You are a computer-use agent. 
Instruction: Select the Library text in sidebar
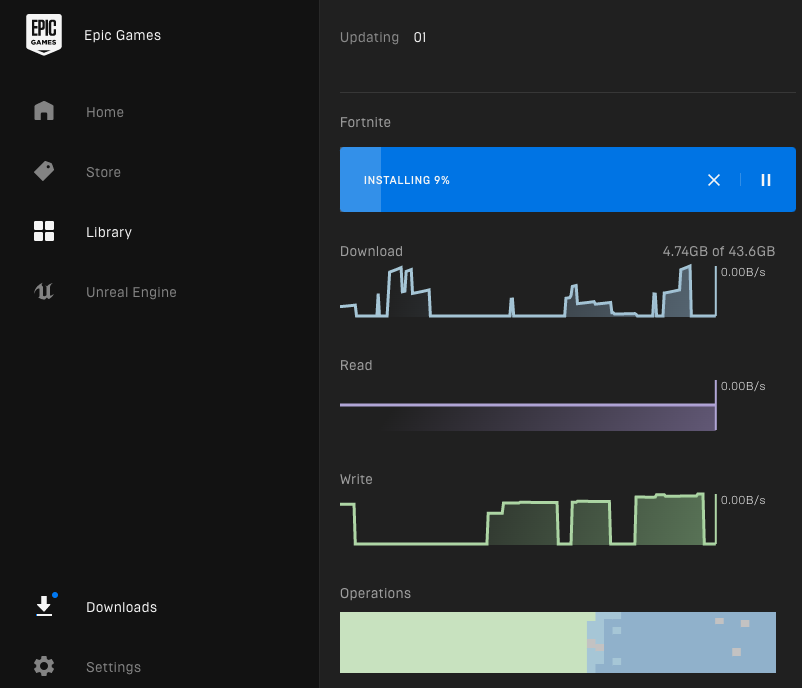click(x=109, y=232)
